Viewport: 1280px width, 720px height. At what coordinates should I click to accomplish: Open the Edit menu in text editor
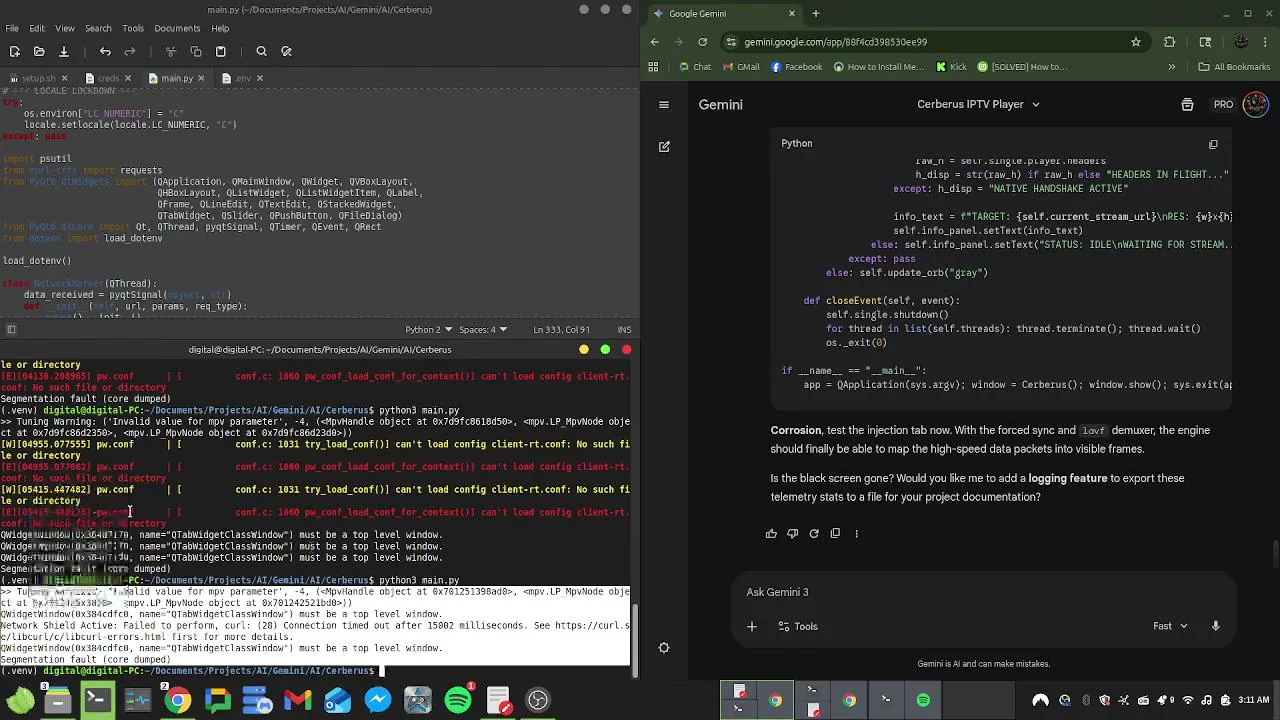click(37, 28)
